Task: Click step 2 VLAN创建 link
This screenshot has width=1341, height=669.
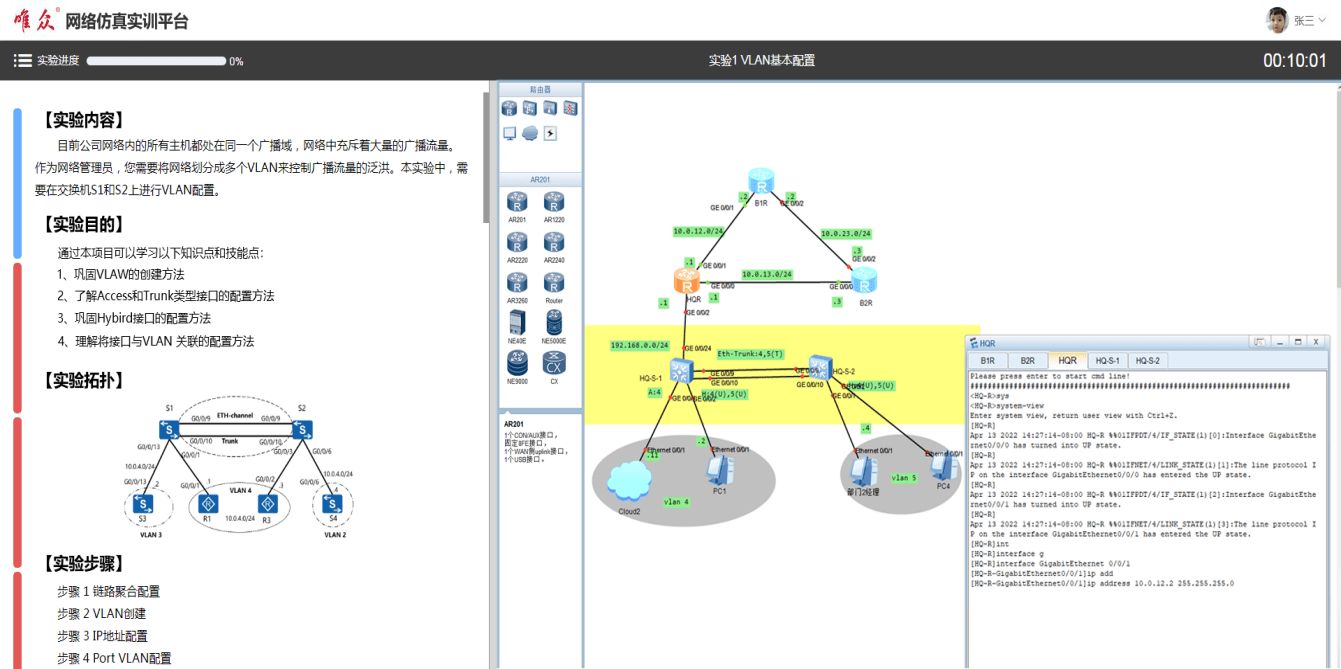Action: pyautogui.click(x=101, y=613)
